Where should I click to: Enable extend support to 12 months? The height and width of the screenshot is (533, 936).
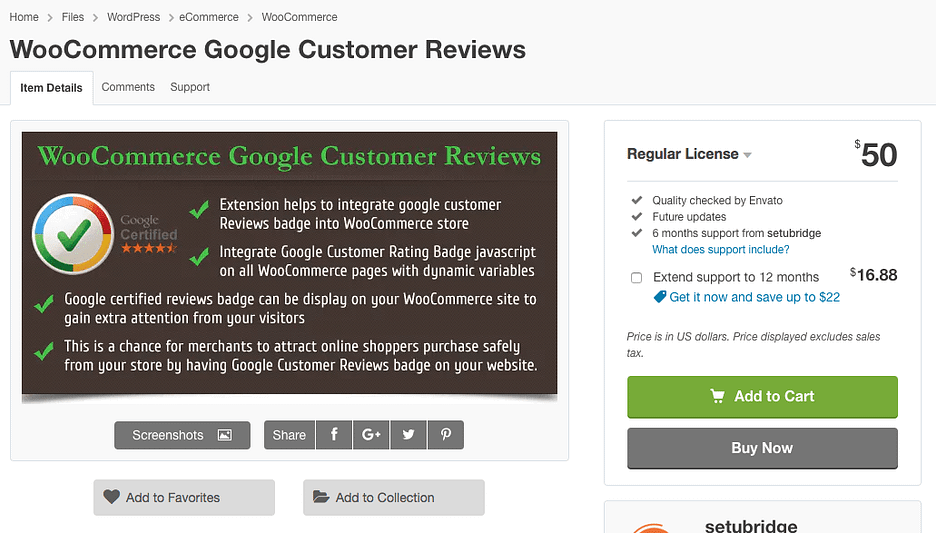[637, 278]
